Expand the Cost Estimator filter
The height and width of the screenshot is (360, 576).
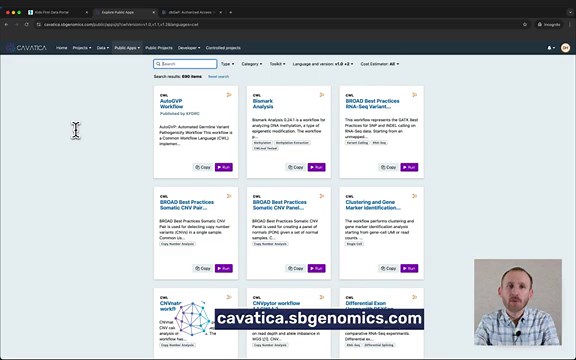pos(379,64)
